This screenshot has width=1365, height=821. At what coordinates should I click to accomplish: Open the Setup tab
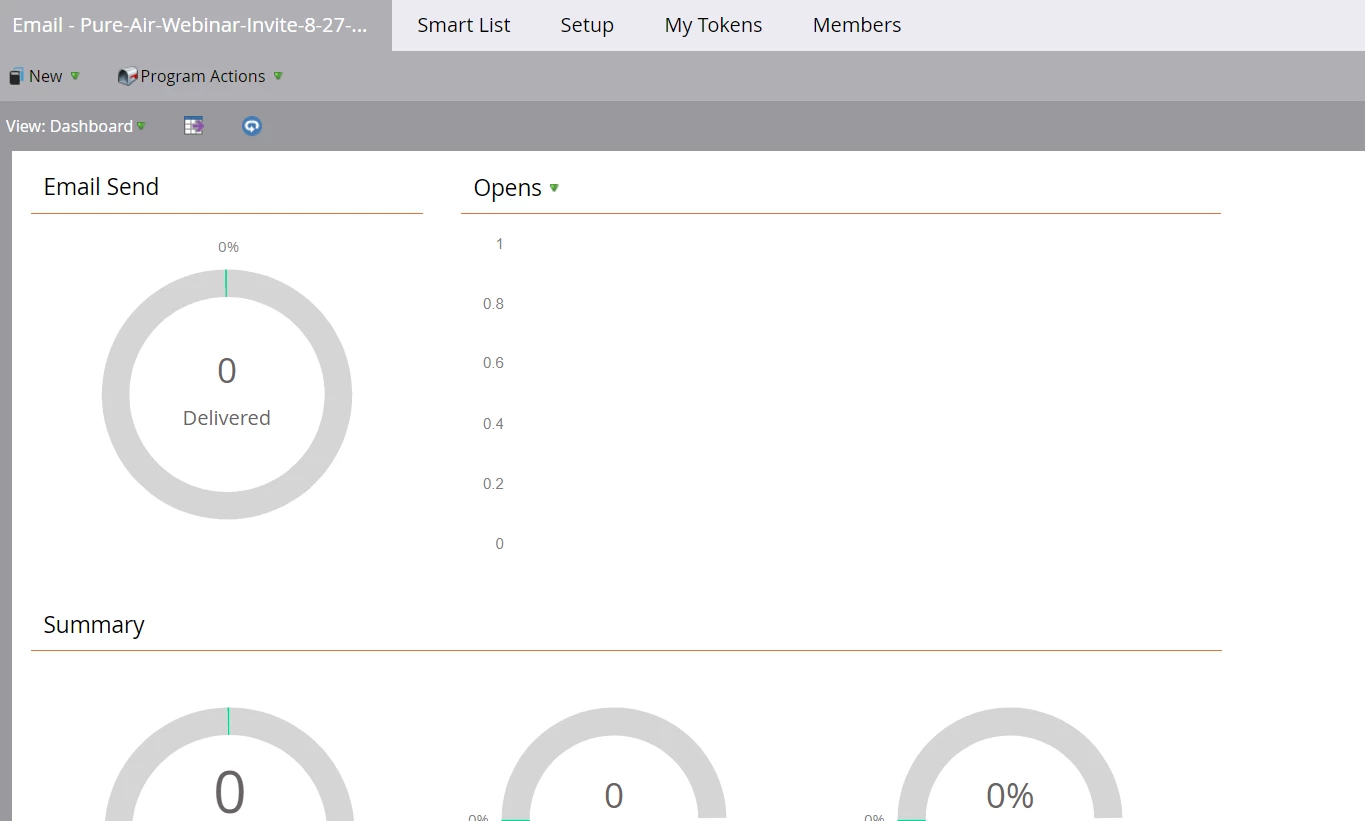click(x=587, y=25)
